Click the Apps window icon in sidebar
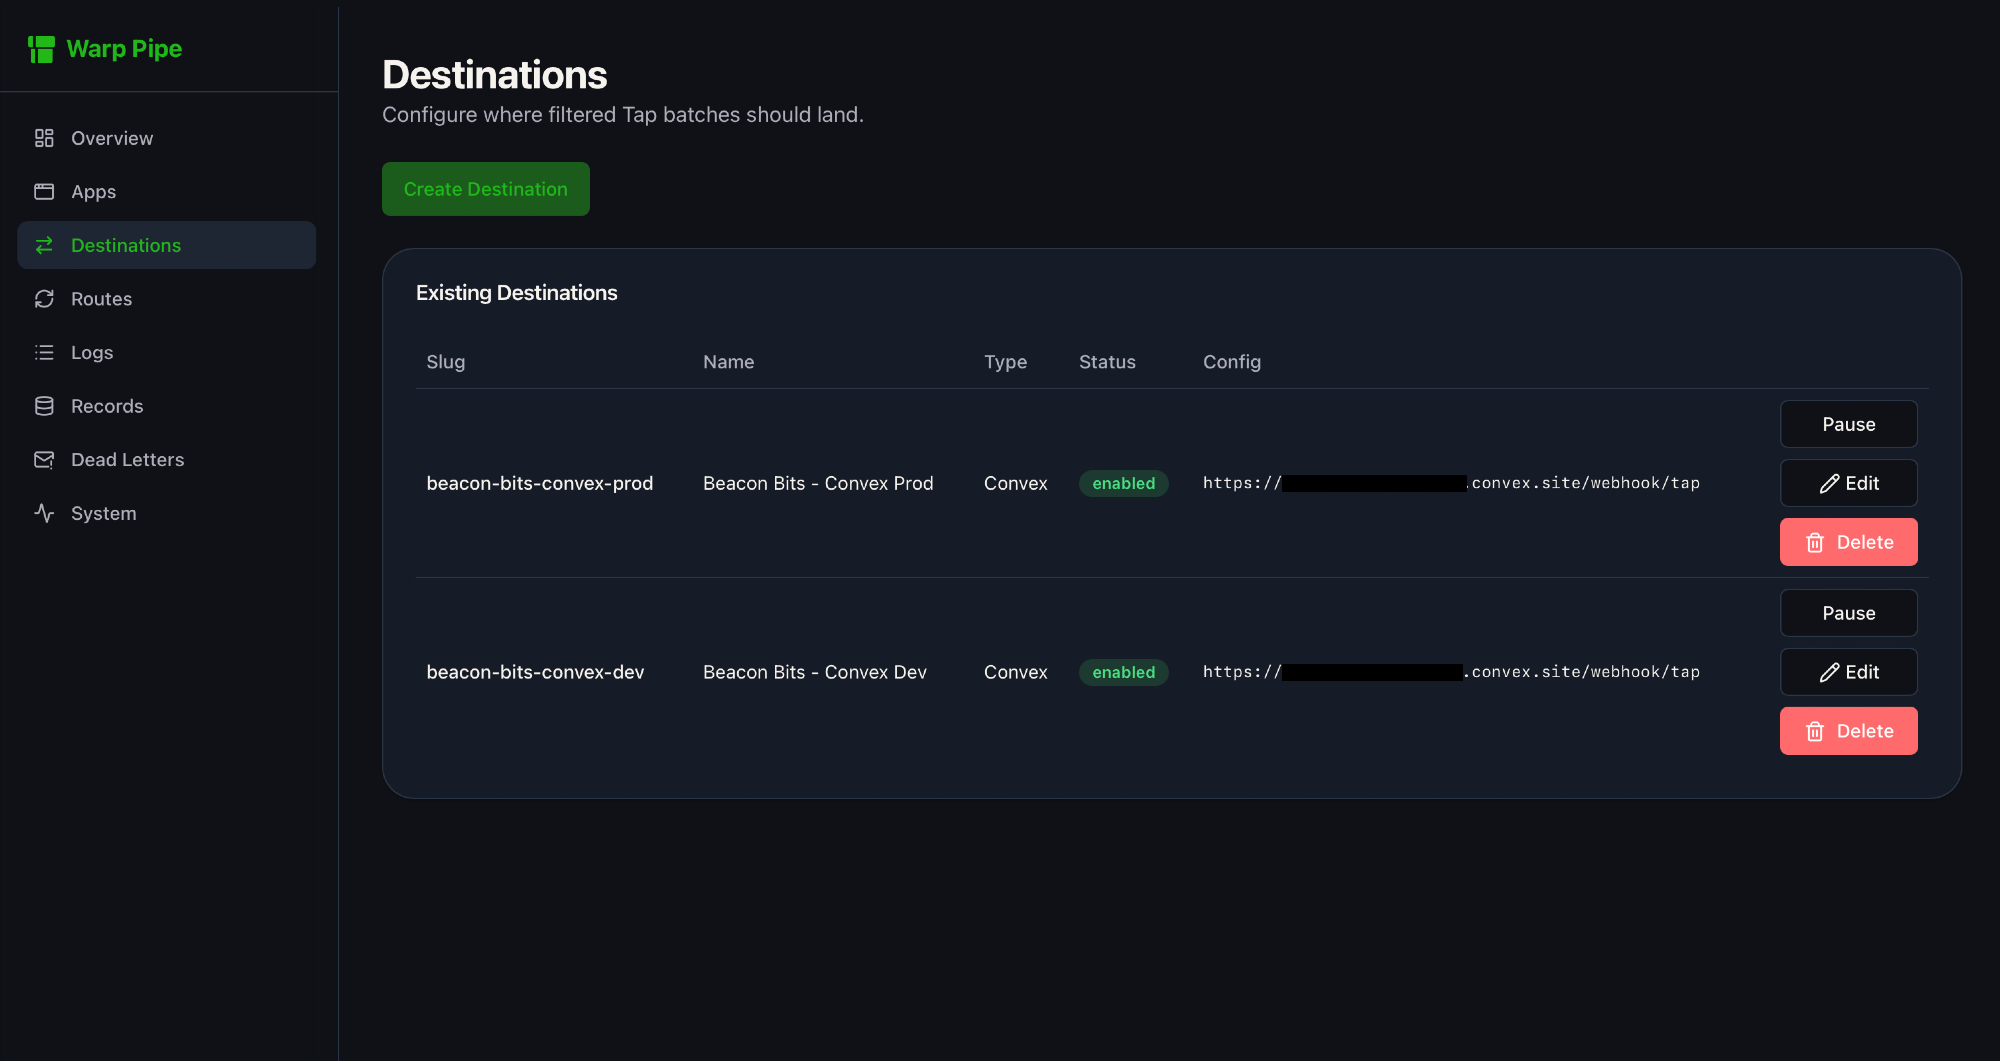Image resolution: width=2000 pixels, height=1061 pixels. [44, 191]
